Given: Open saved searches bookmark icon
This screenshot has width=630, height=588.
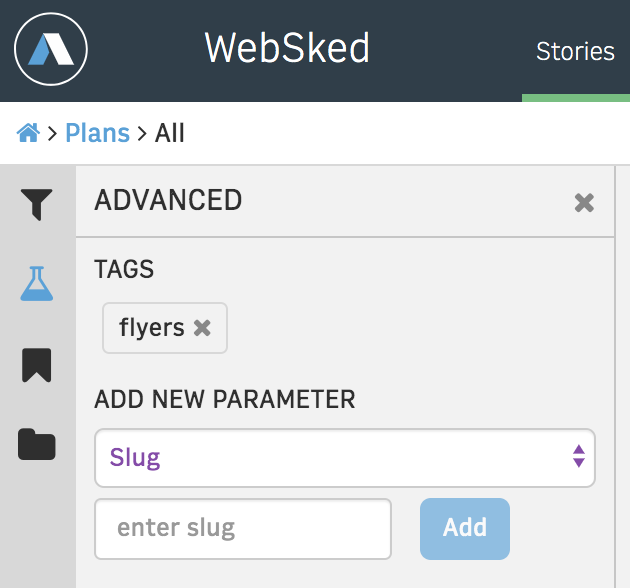Looking at the screenshot, I should (37, 365).
